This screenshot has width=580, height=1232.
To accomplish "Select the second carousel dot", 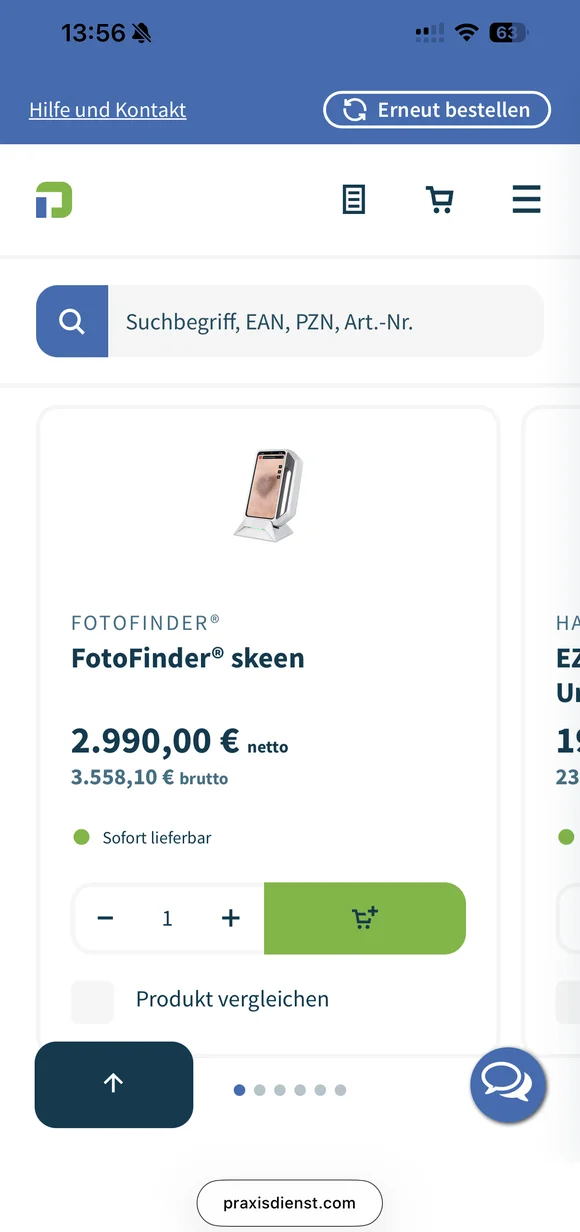I will 260,1090.
